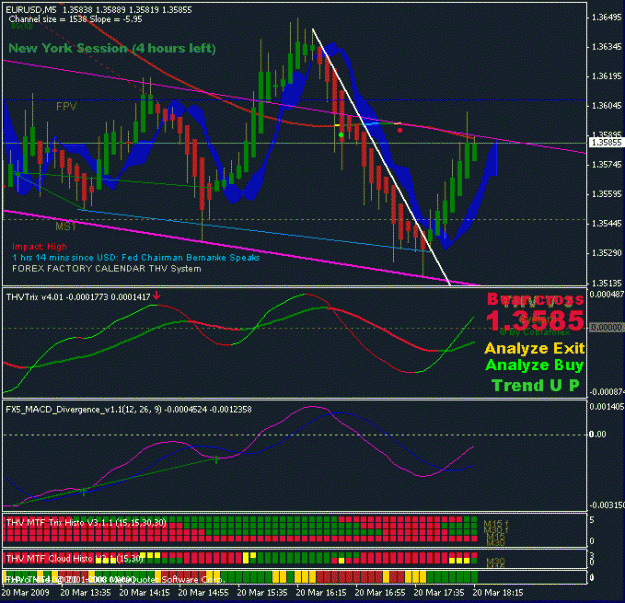The width and height of the screenshot is (625, 603).
Task: Click the 1.36045 price axis label
Action: pyautogui.click(x=607, y=106)
